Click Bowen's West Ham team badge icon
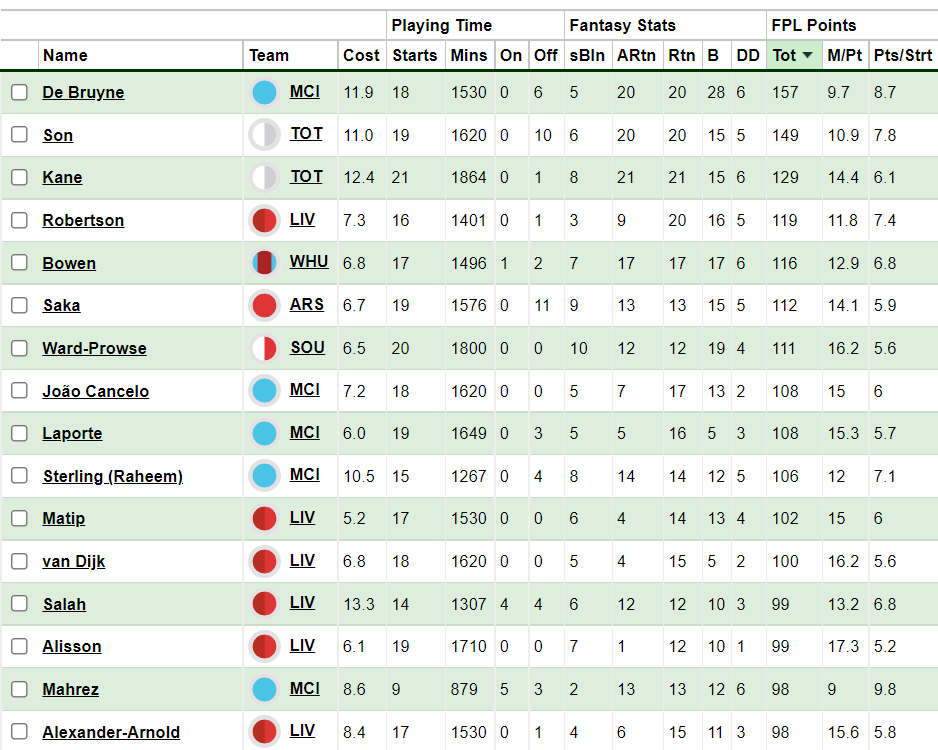 point(264,263)
